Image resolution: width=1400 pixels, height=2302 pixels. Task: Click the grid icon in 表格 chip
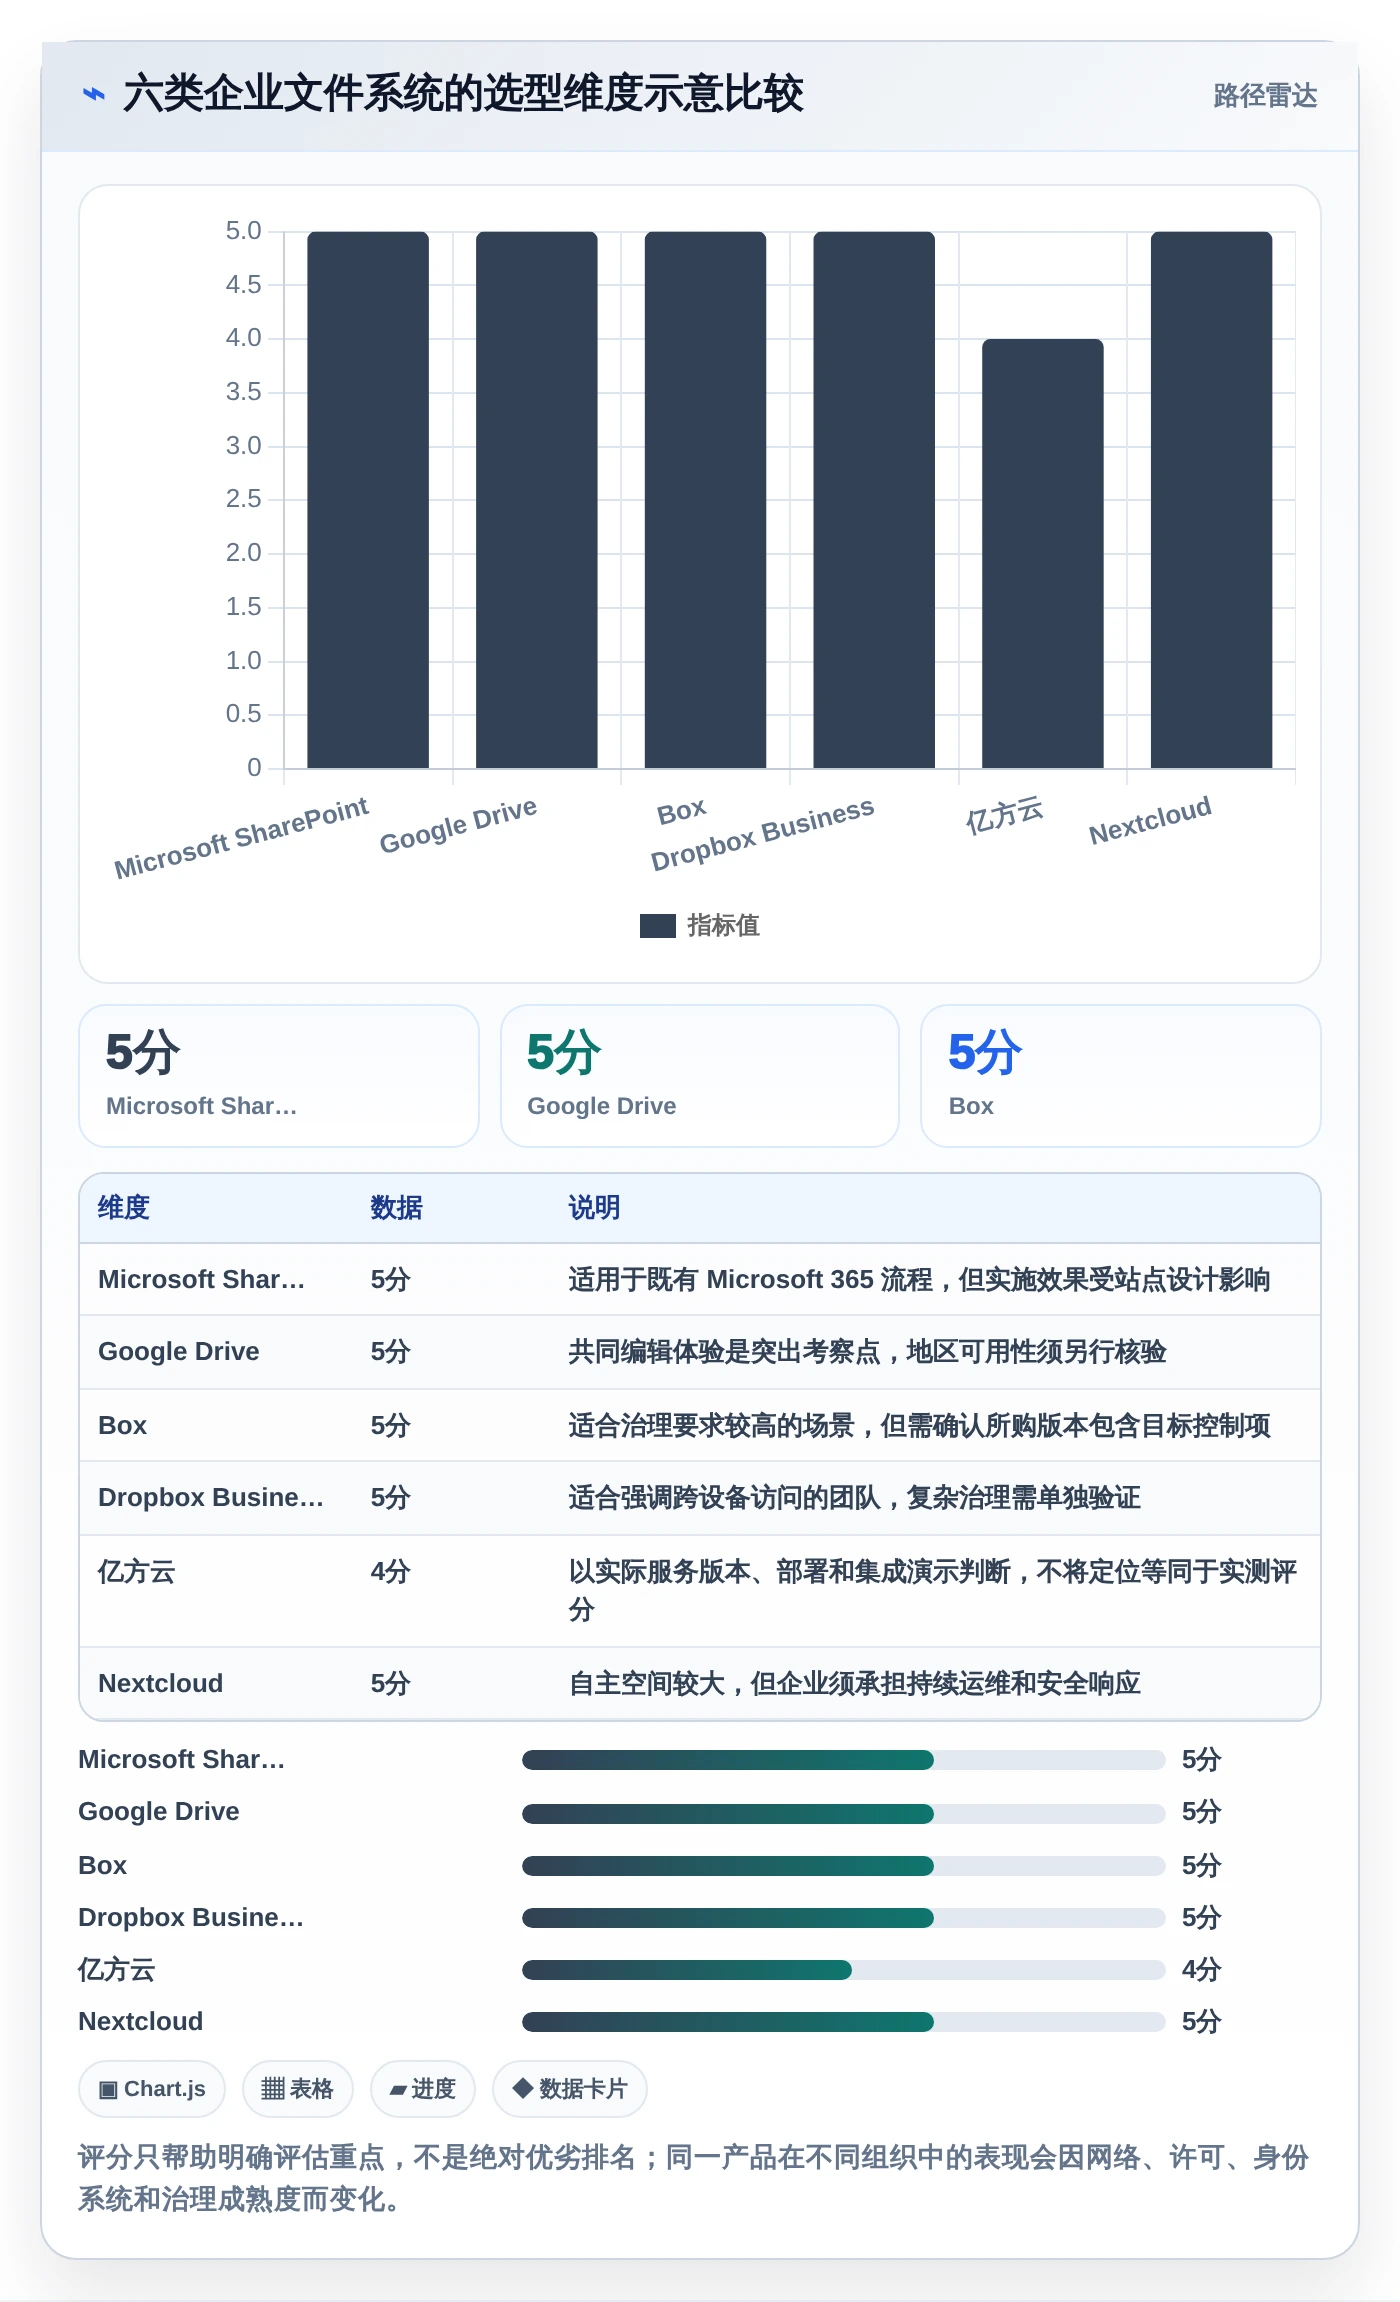273,2089
